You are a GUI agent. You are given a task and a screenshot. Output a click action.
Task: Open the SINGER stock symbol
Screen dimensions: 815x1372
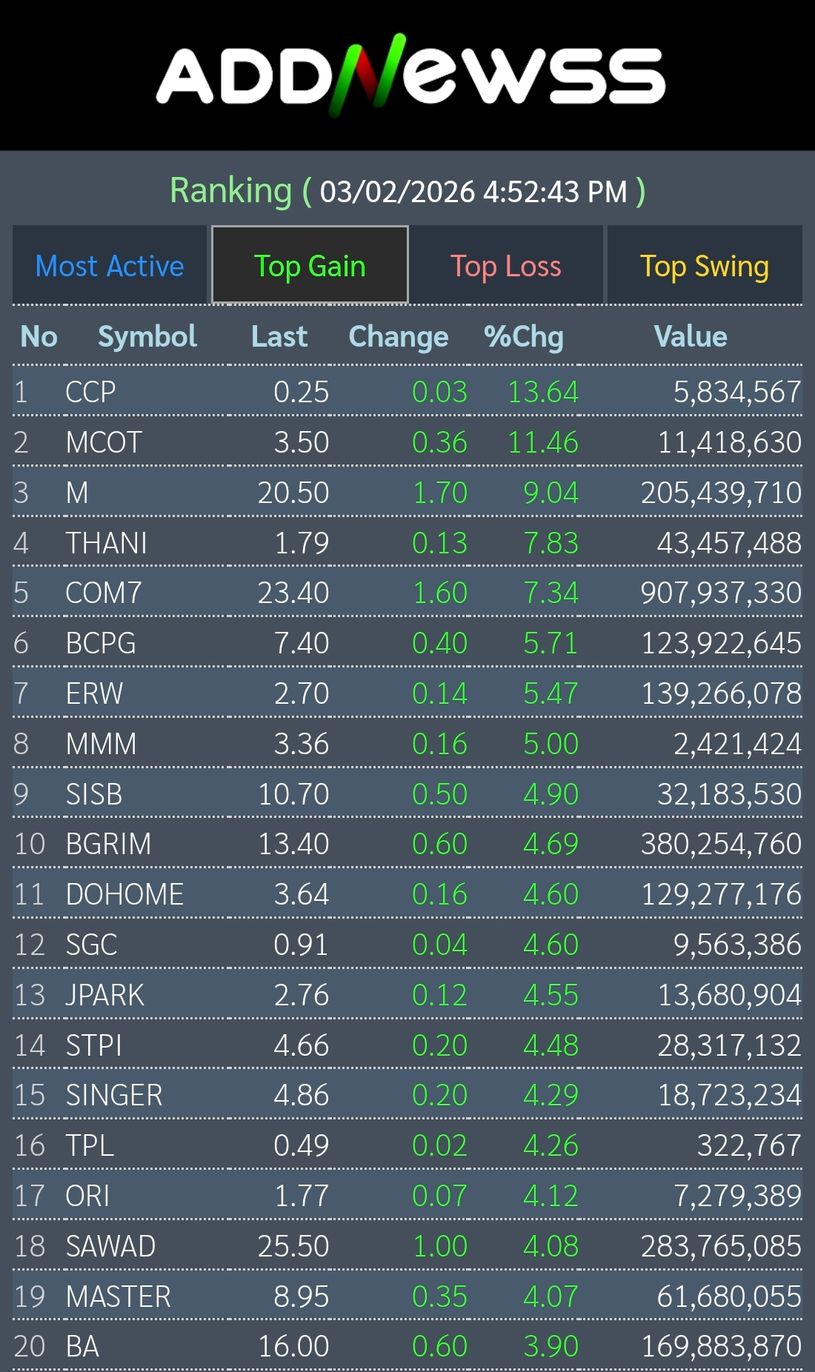114,1095
